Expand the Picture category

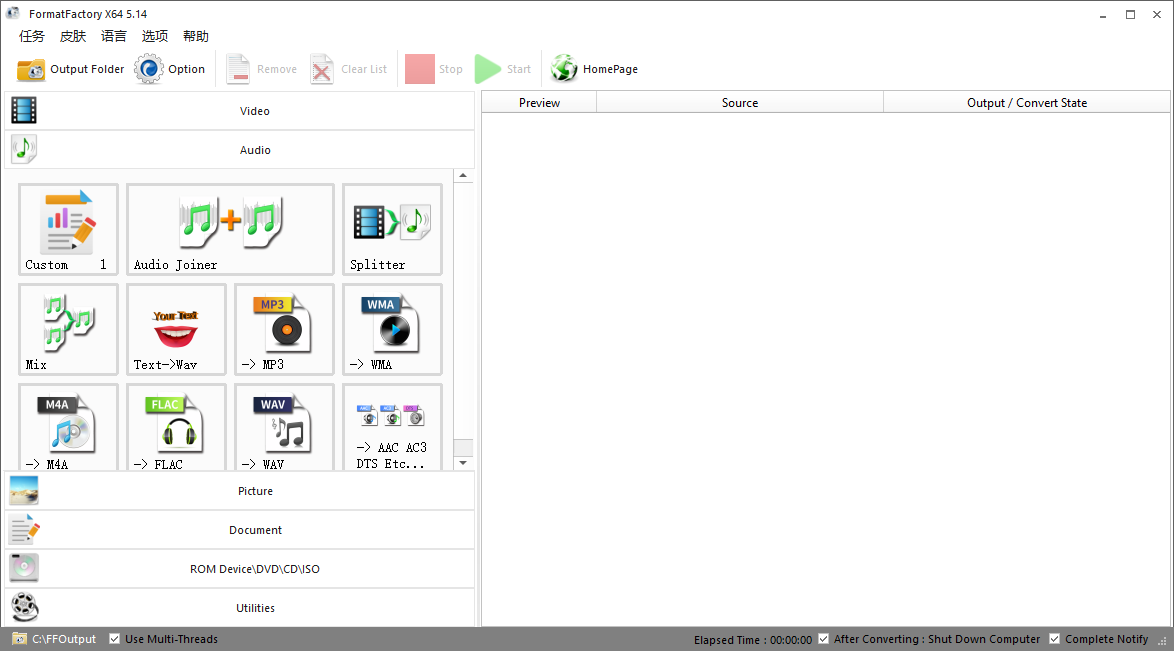pyautogui.click(x=240, y=491)
